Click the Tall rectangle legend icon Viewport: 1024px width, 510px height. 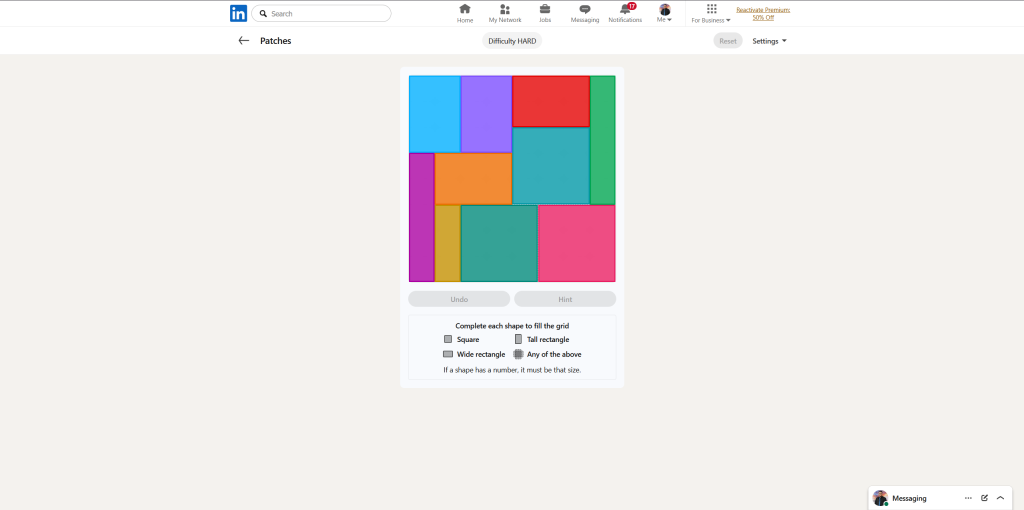pyautogui.click(x=519, y=339)
